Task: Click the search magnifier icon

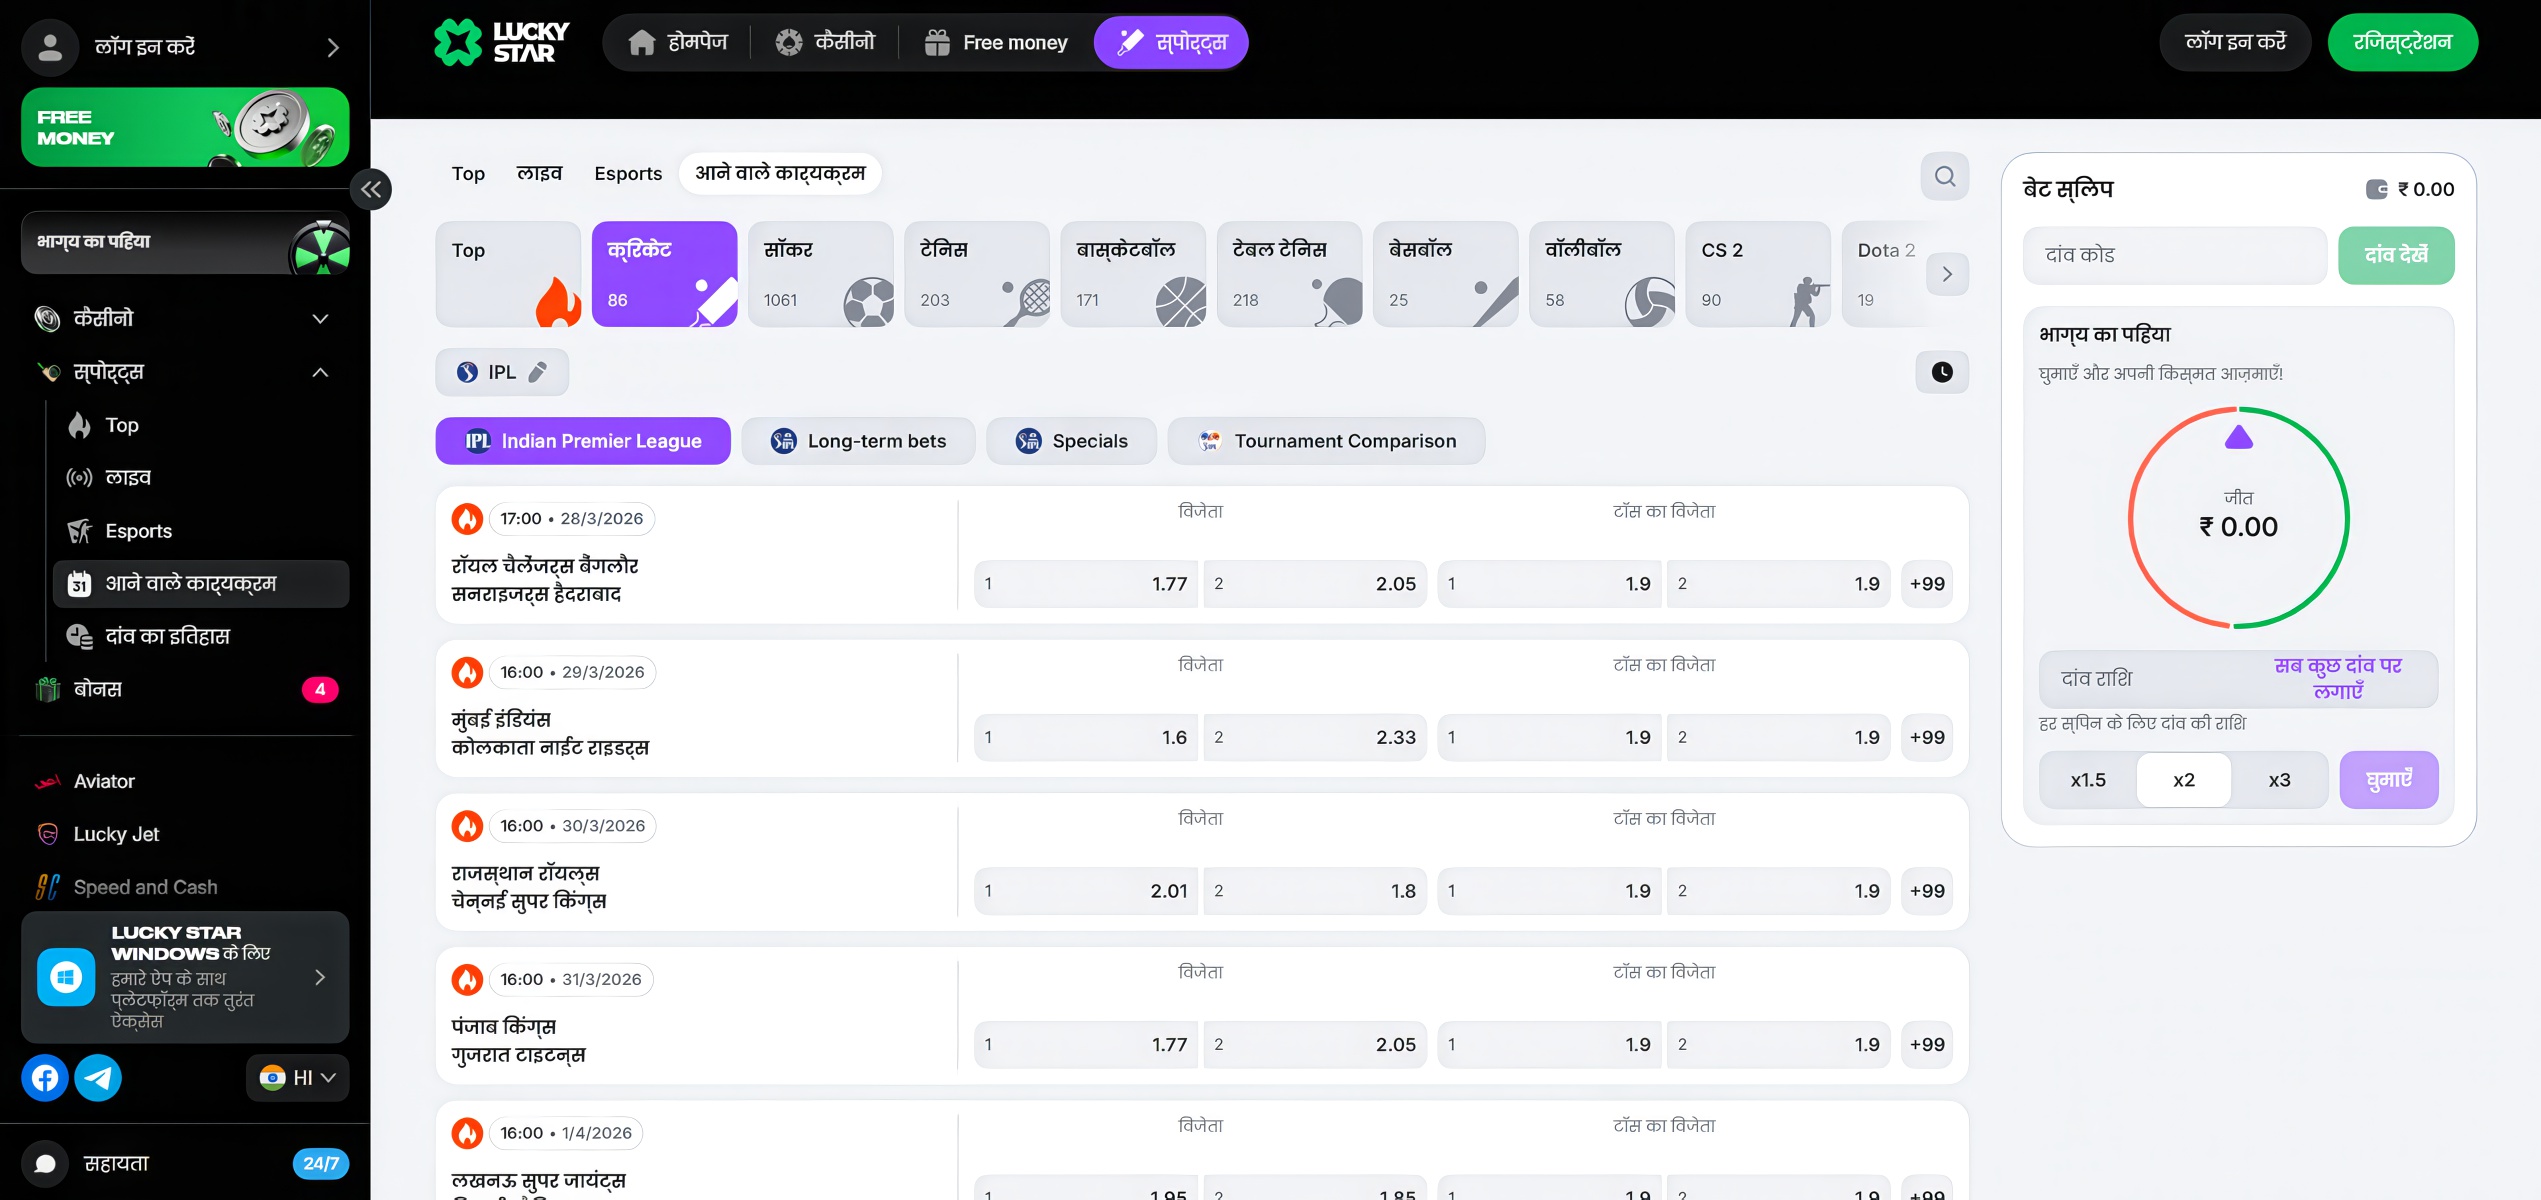Action: point(1944,176)
